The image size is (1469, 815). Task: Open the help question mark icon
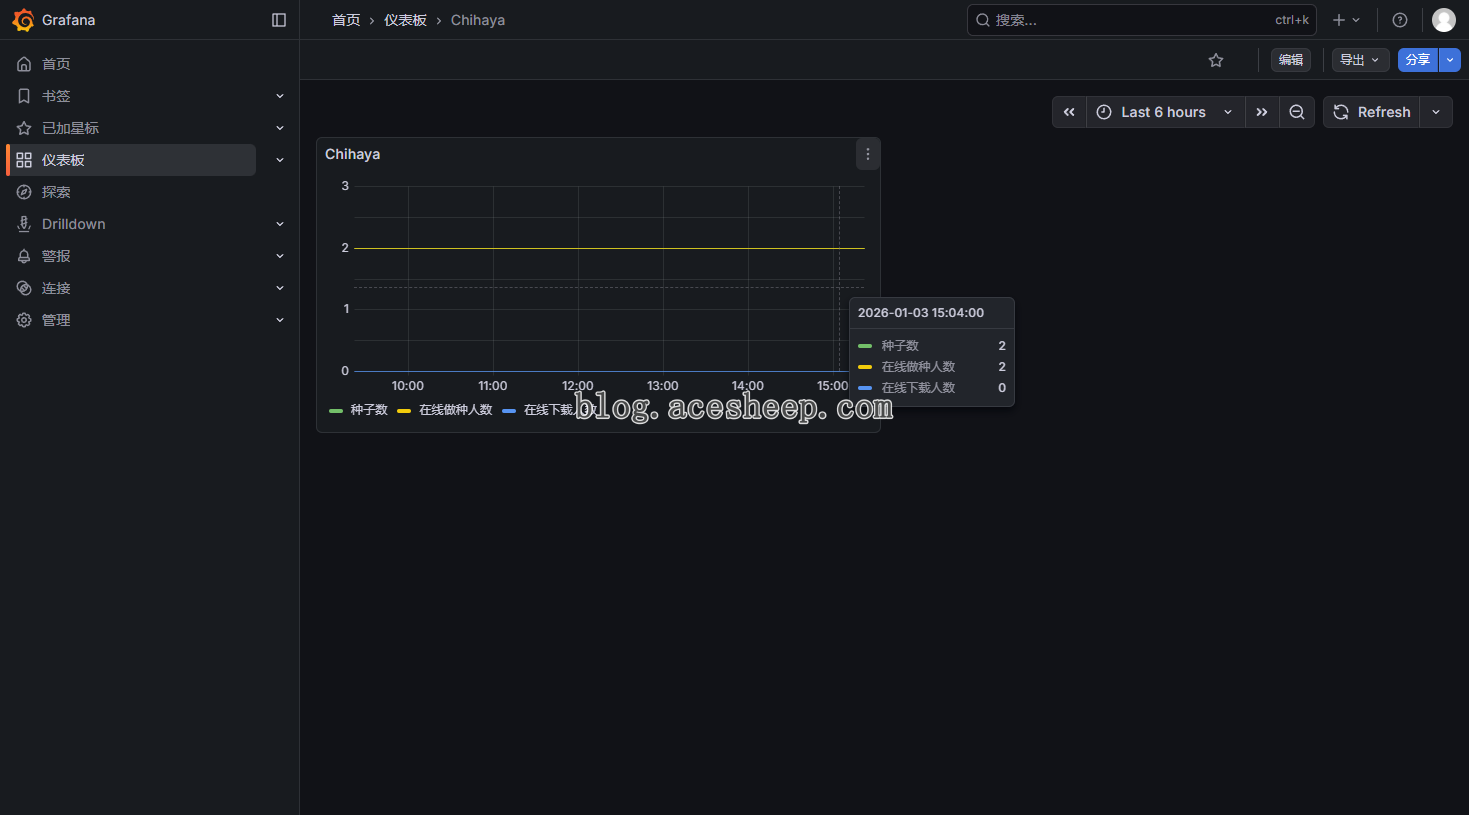1399,19
